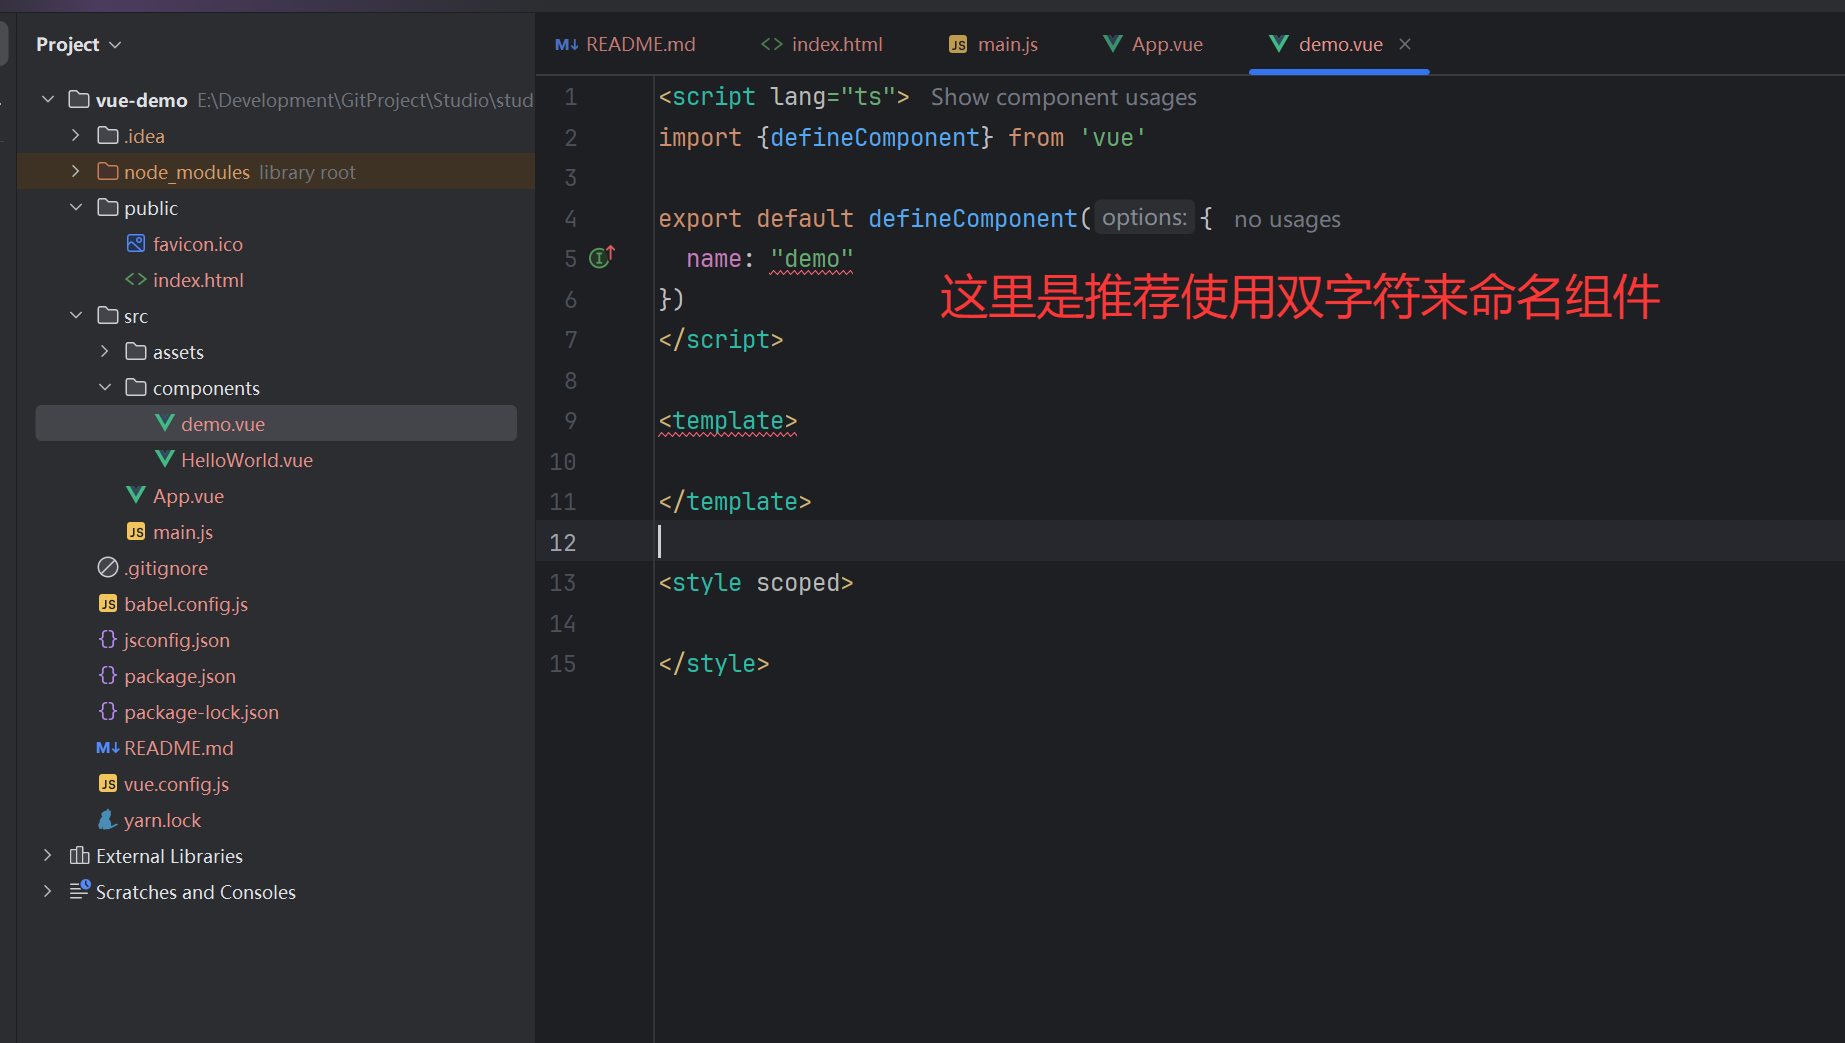
Task: Click the yarn cat icon beside yarn.lock
Action: [x=108, y=819]
